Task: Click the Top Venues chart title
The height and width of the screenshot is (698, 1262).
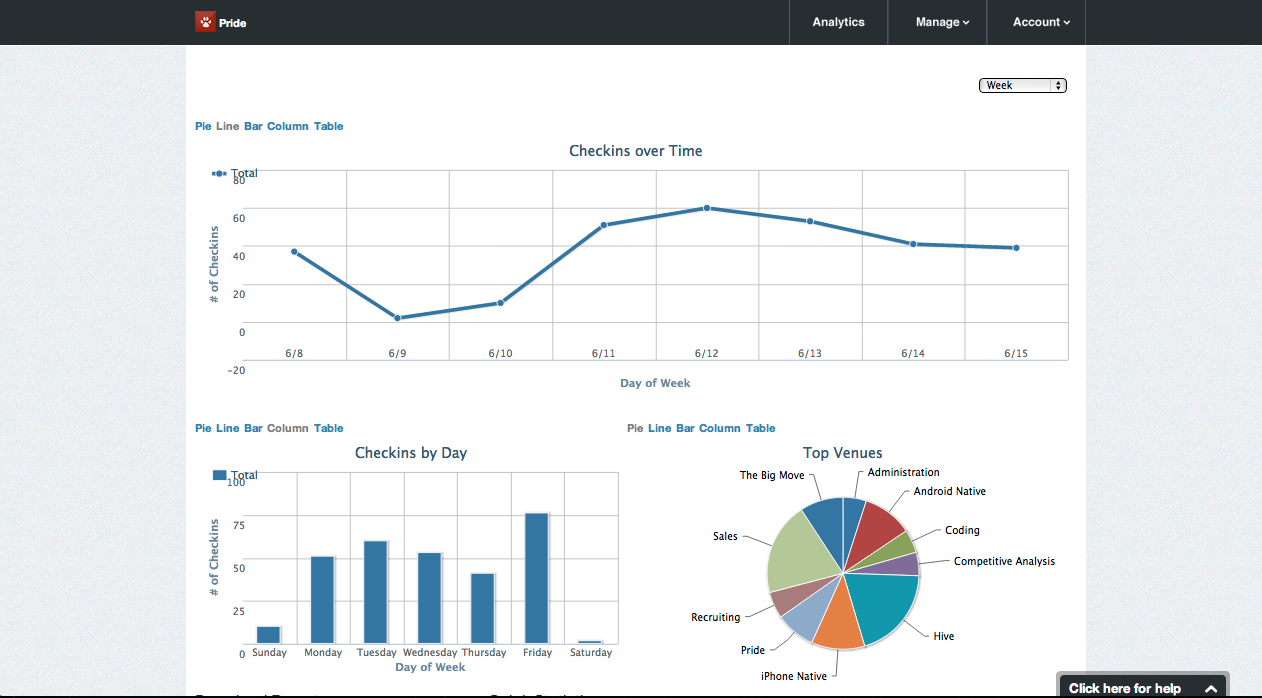Action: (843, 453)
